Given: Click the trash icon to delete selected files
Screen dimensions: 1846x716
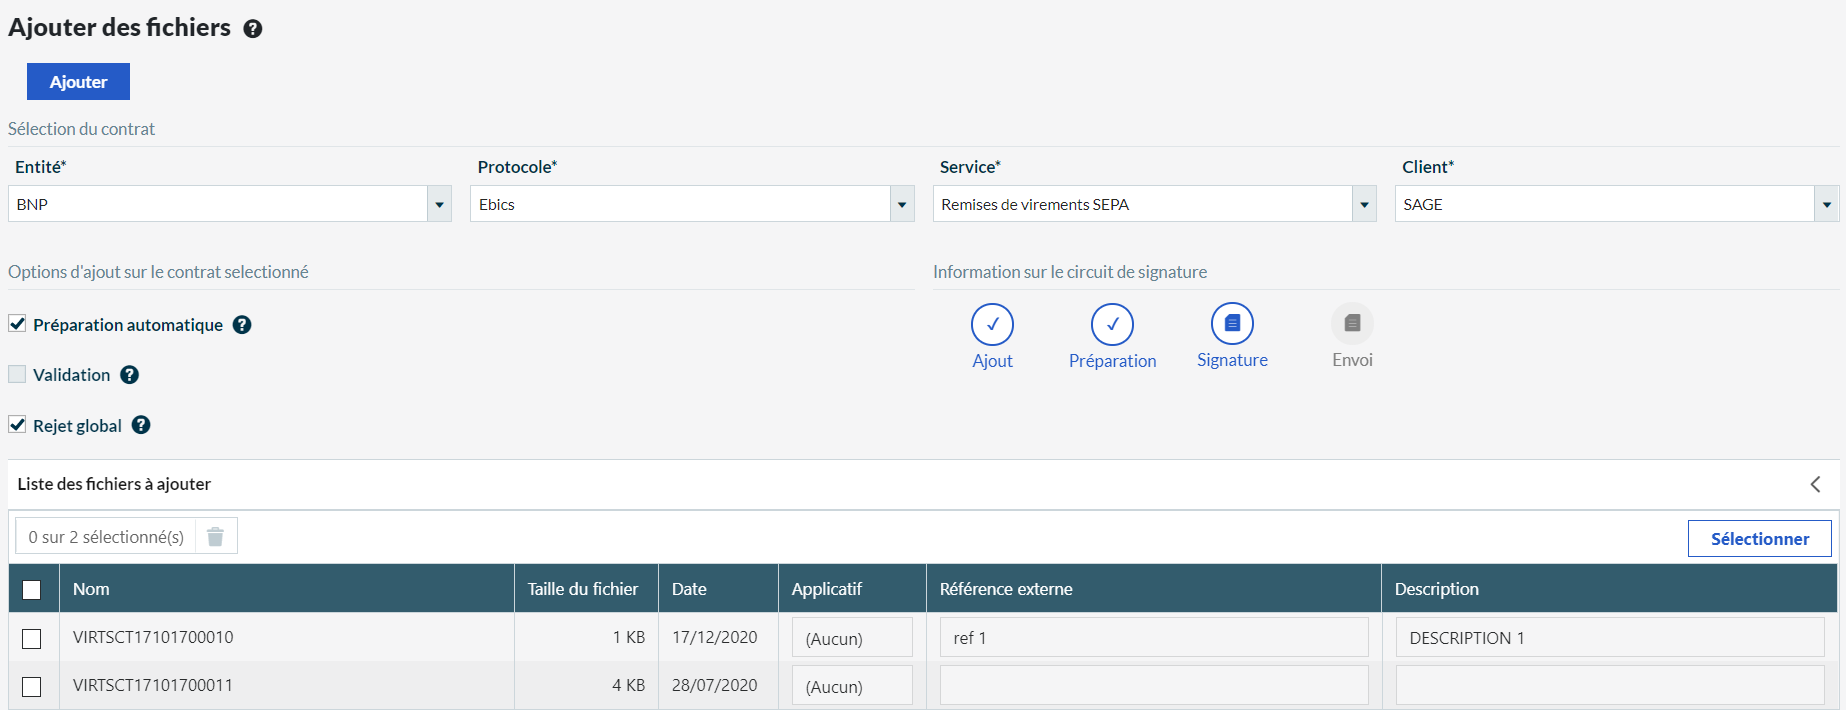Looking at the screenshot, I should pos(215,537).
